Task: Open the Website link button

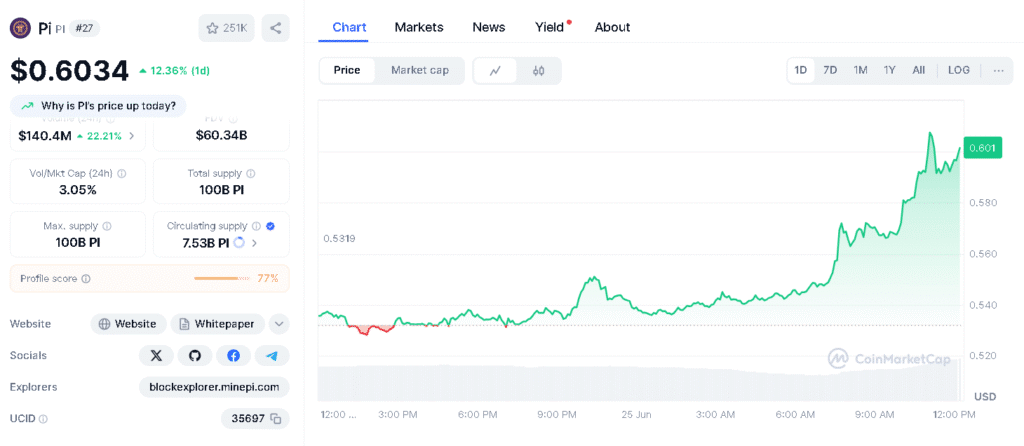Action: 128,324
